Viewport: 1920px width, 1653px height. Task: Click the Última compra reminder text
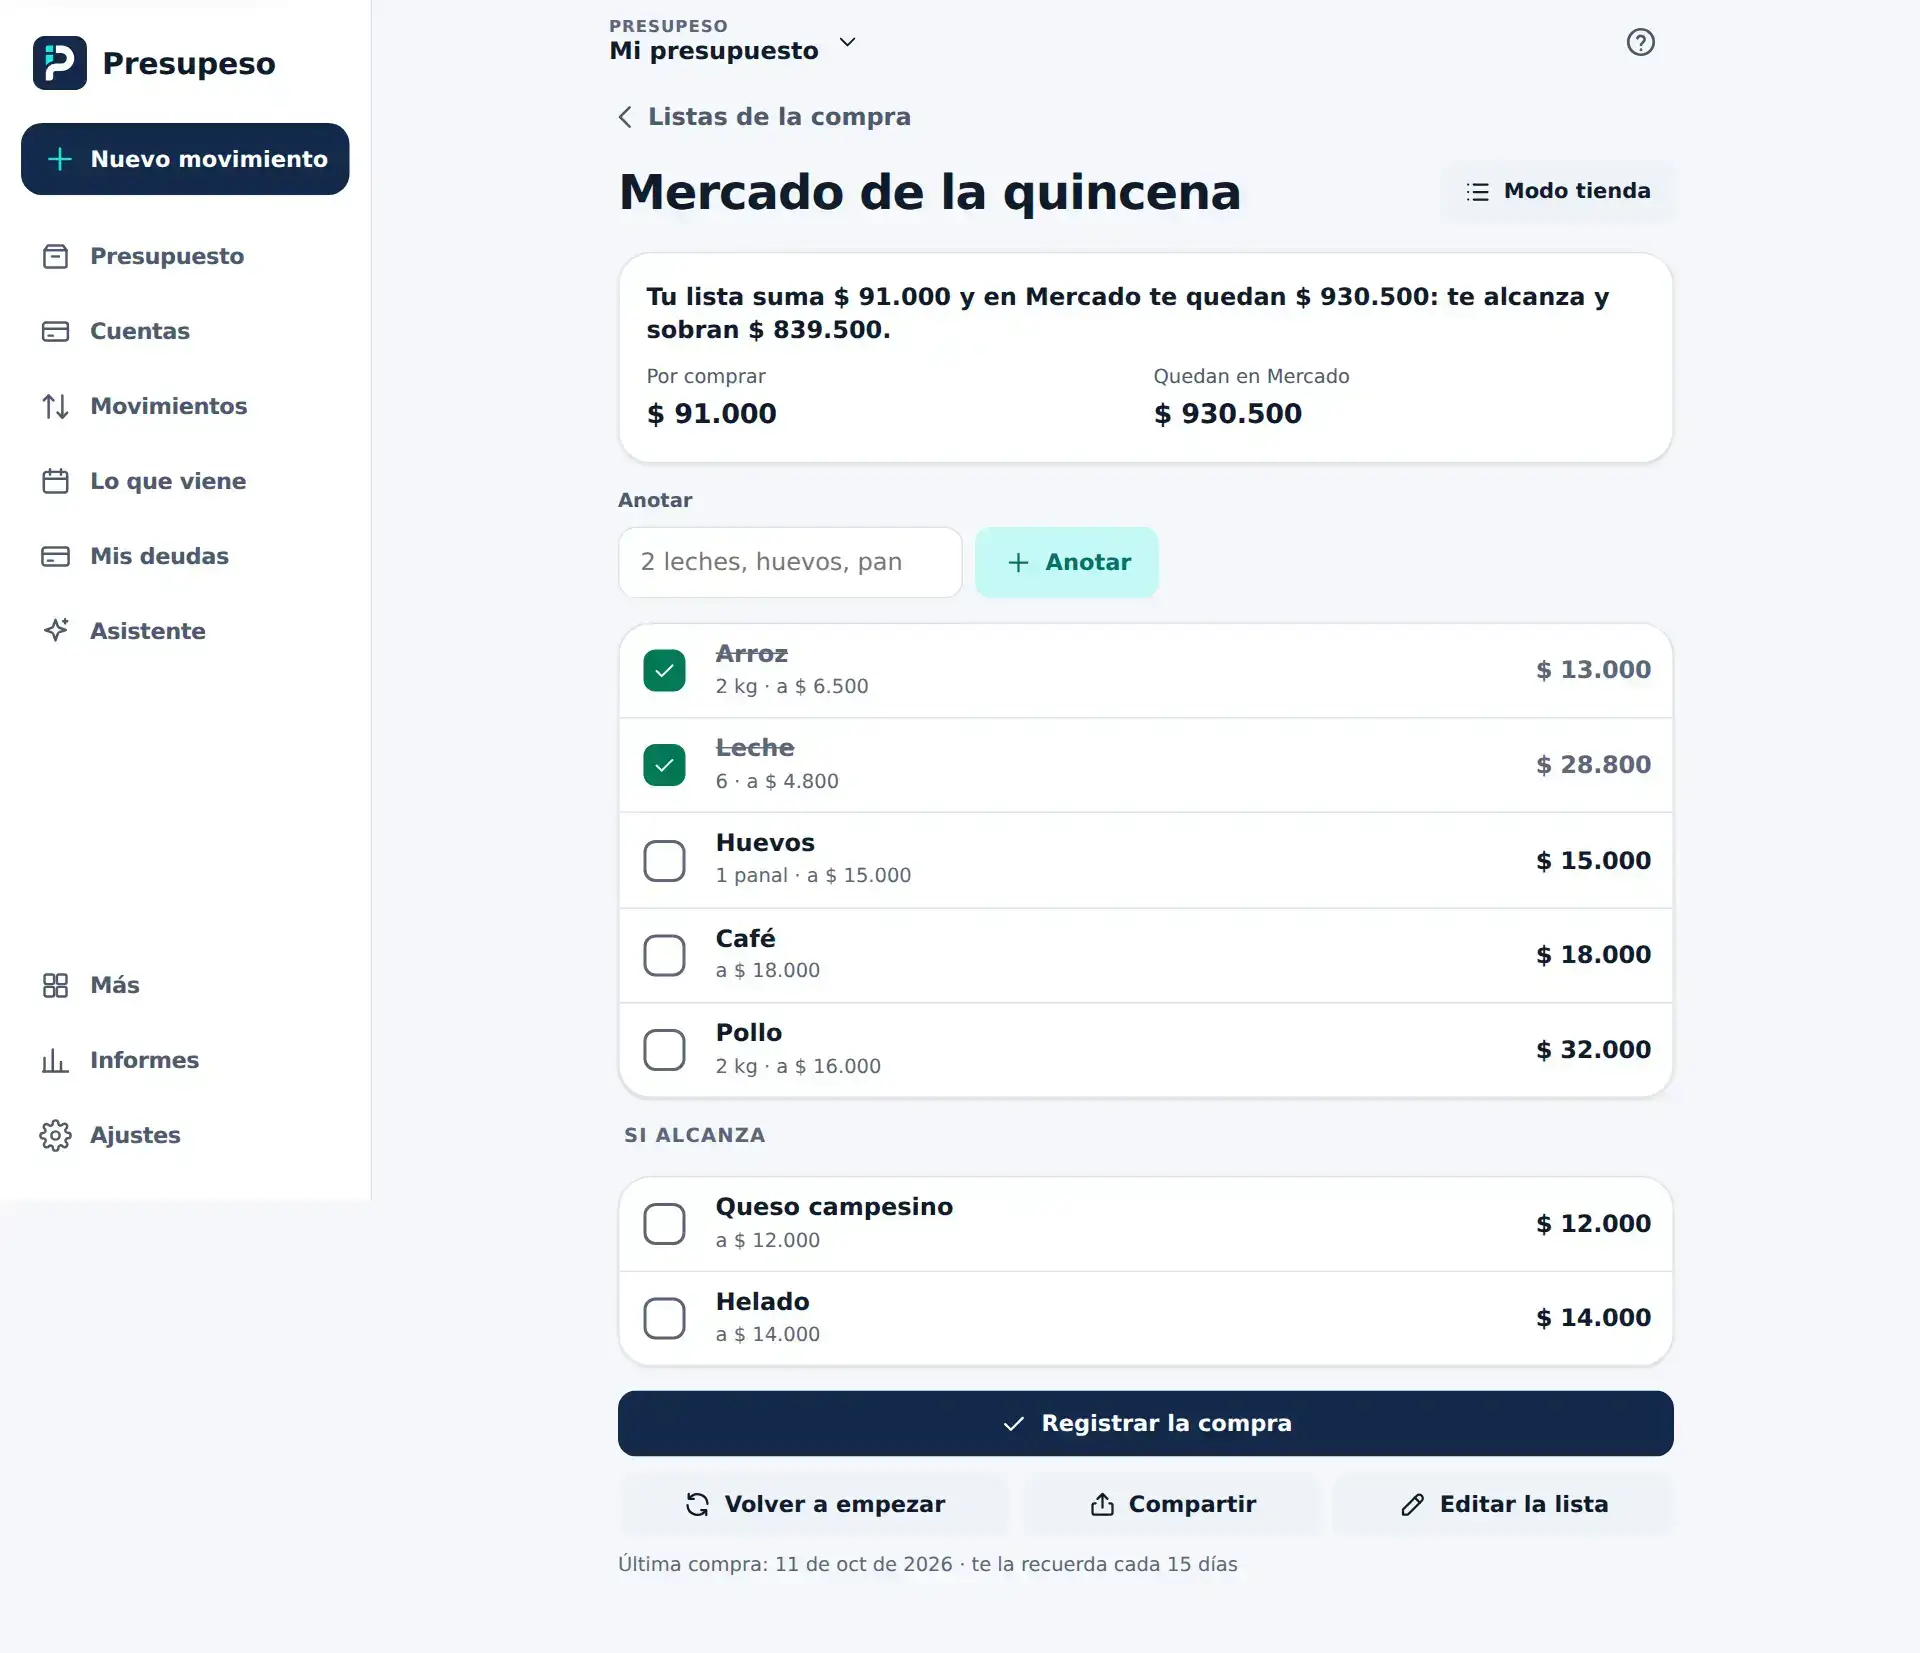click(927, 1565)
